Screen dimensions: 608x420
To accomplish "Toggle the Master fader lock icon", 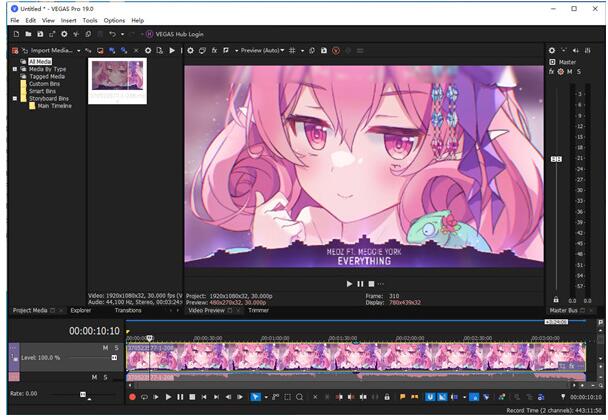I will (x=556, y=300).
